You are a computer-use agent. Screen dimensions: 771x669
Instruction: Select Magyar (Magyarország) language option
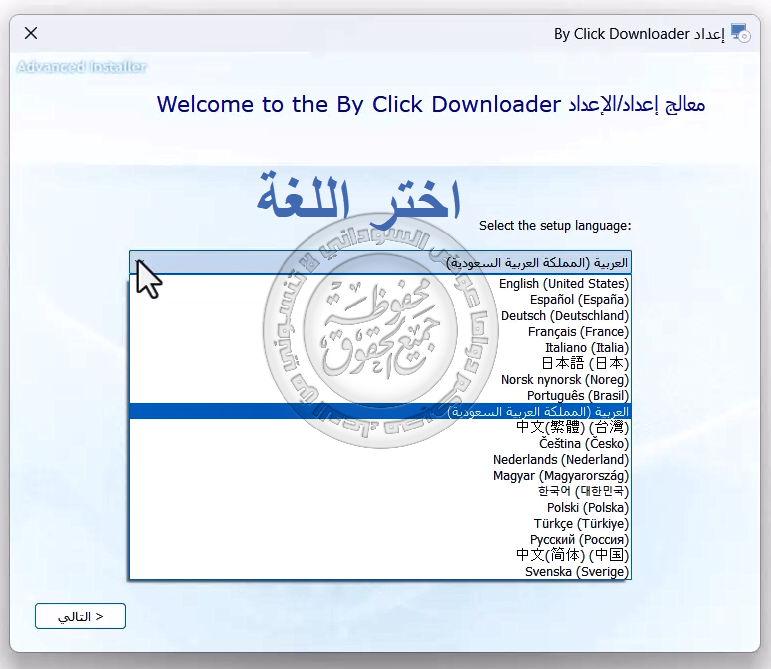(561, 476)
